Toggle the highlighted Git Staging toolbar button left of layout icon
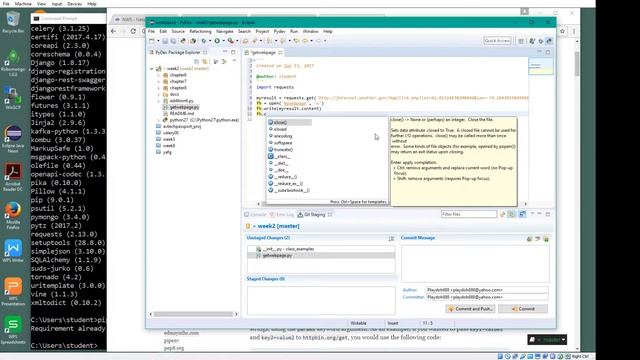 coord(511,214)
